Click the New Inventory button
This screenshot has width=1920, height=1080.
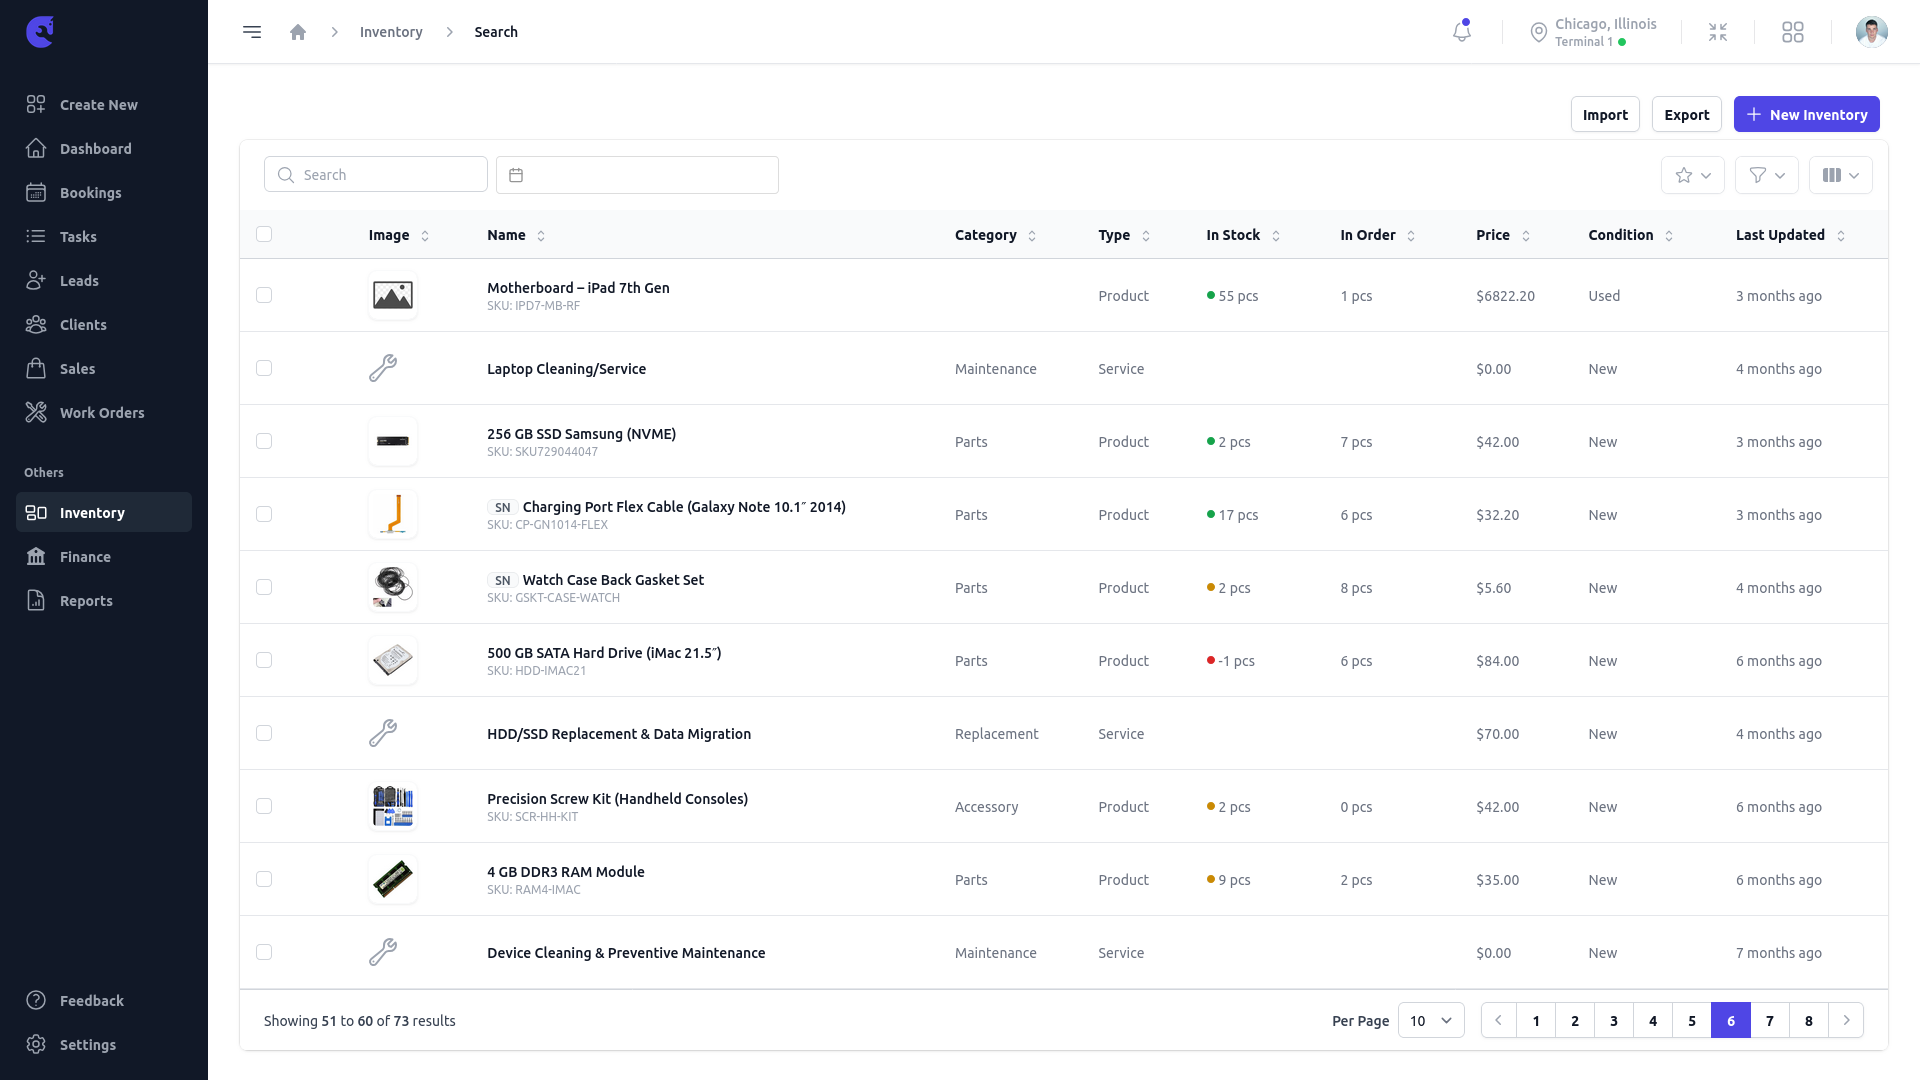[1806, 115]
